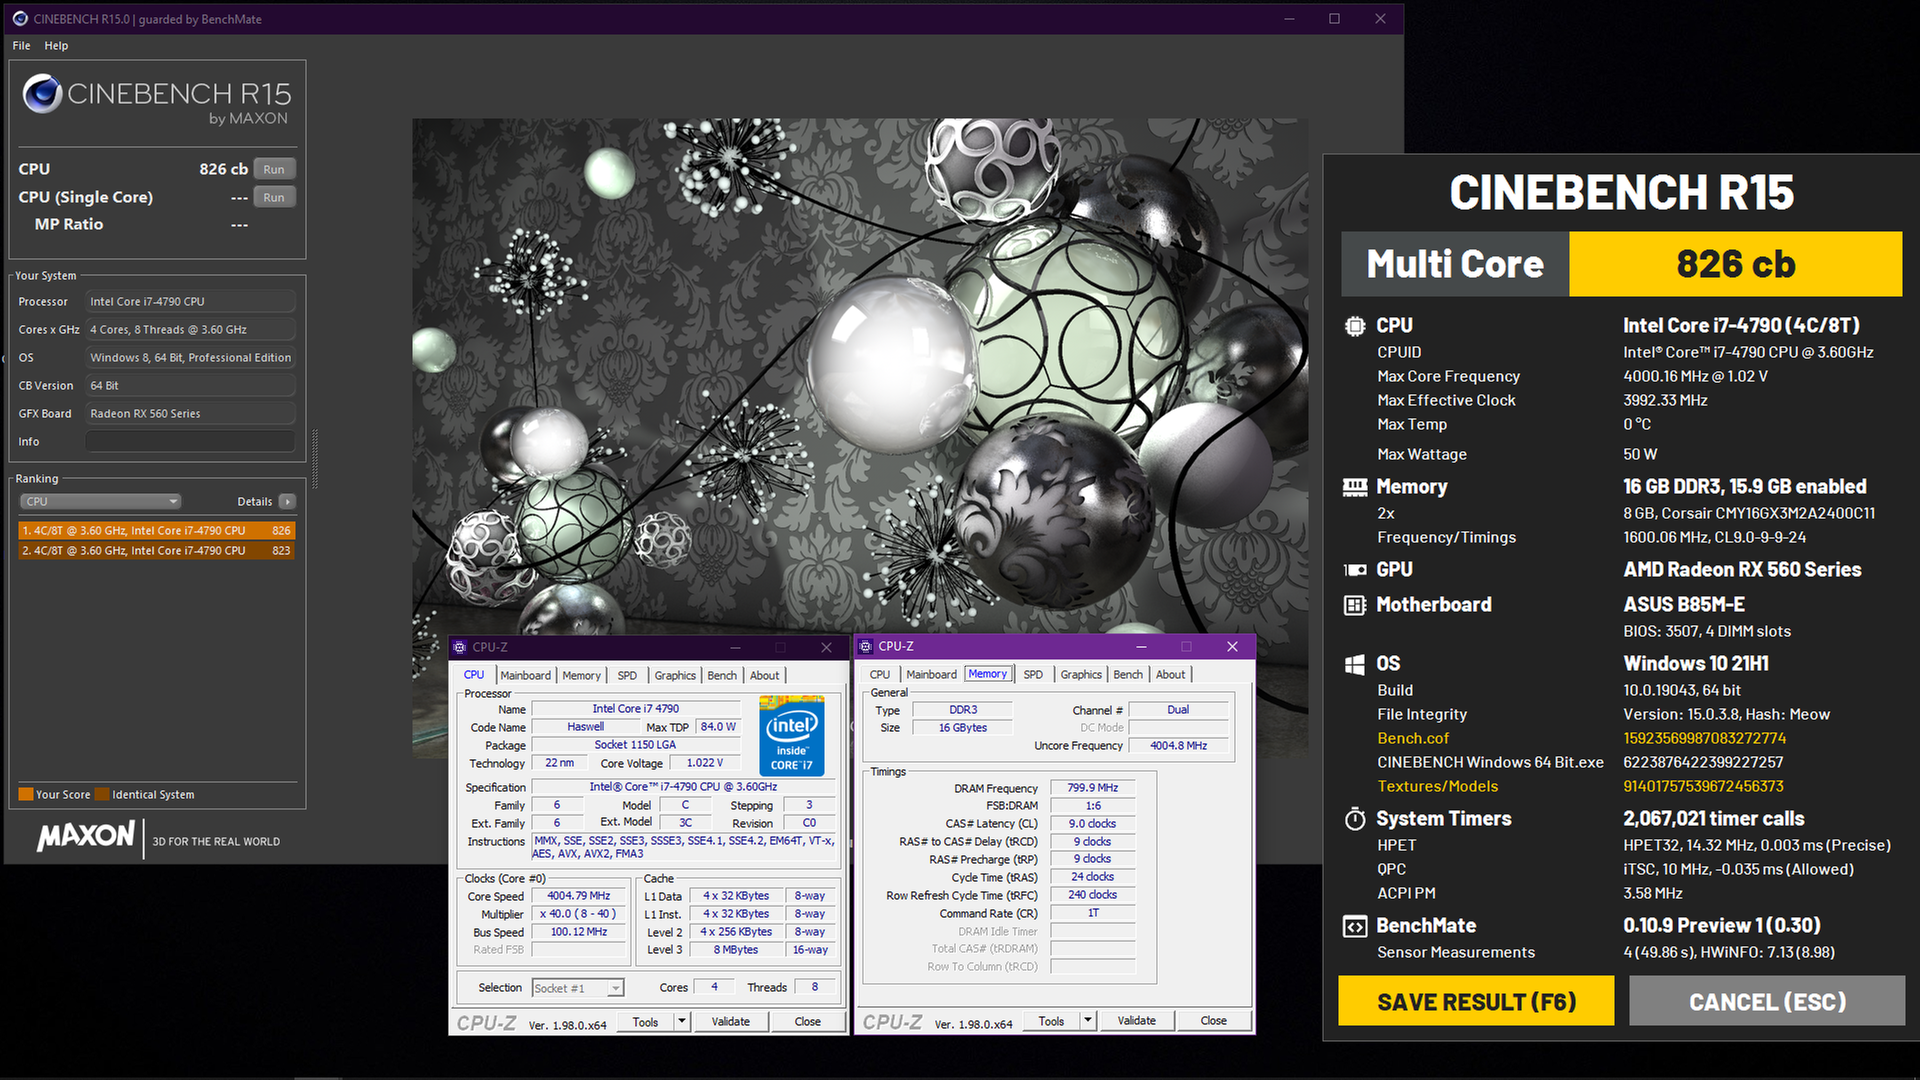Click the Windows logo OS icon
Screen dimensions: 1920x1080
1354,664
